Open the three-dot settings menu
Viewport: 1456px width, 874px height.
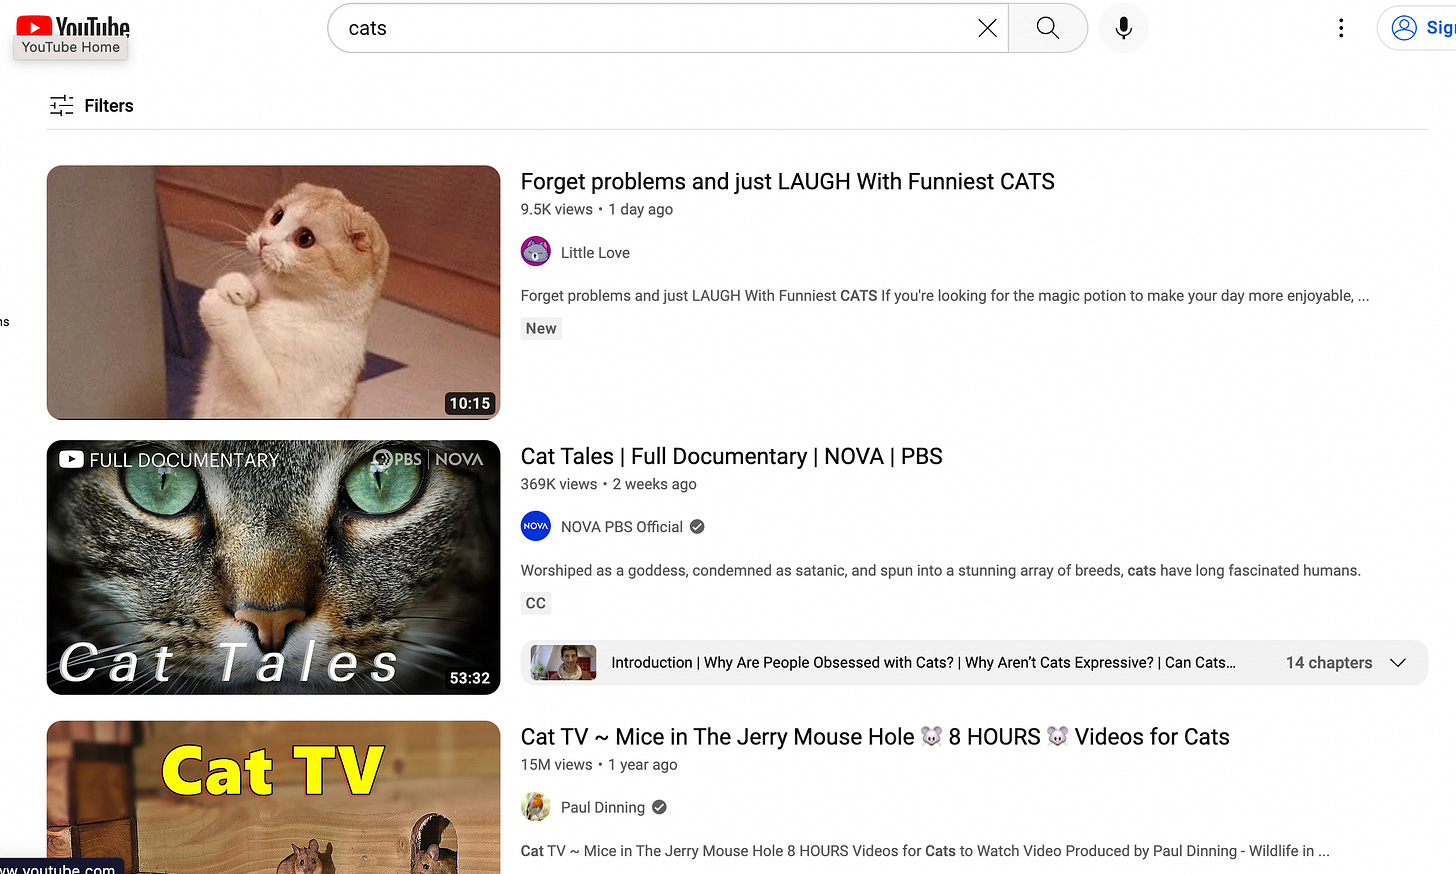[1341, 28]
